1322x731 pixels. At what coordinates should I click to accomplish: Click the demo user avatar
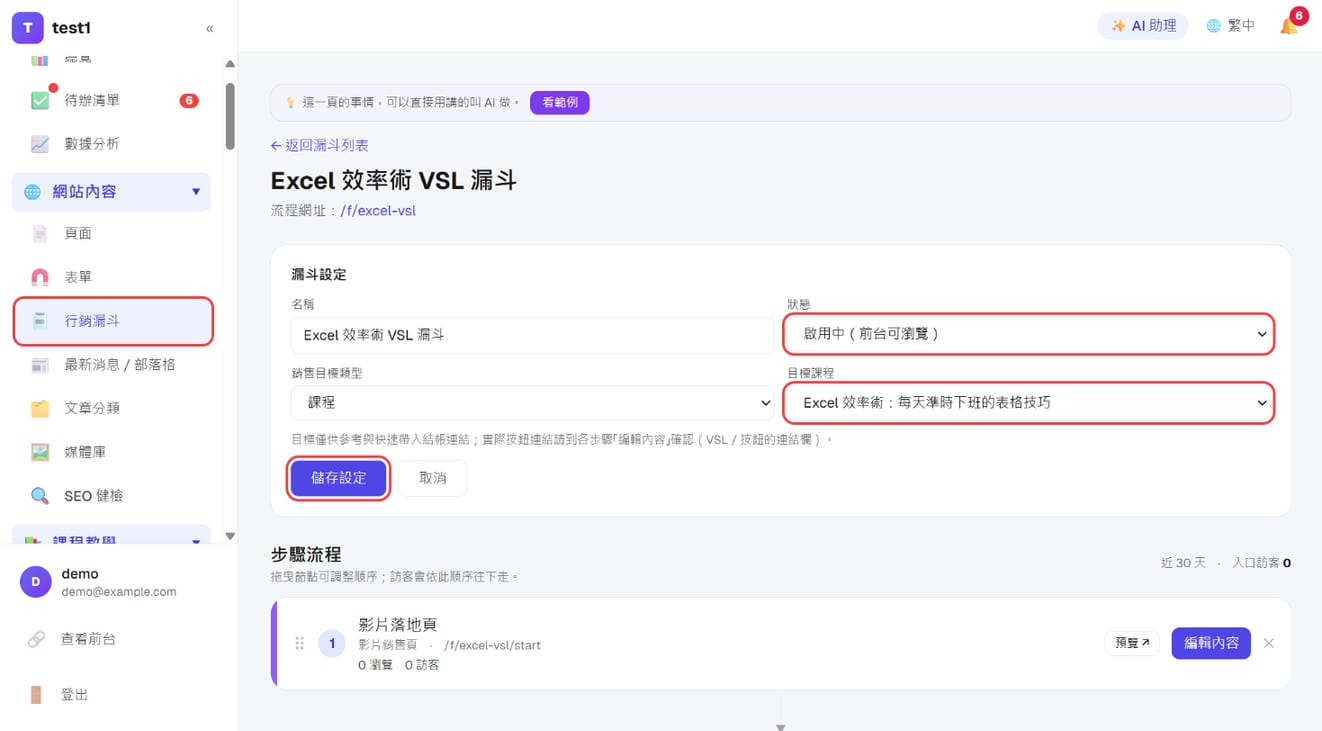pos(35,582)
